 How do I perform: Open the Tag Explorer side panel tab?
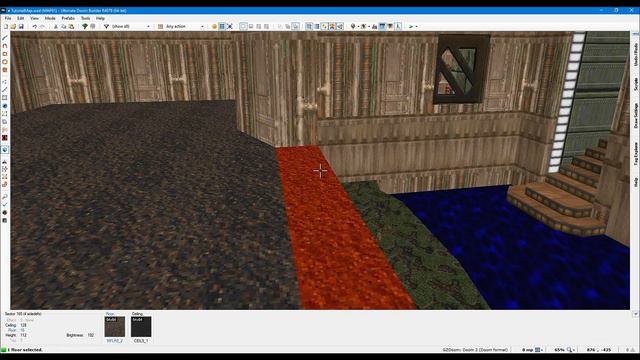click(636, 153)
